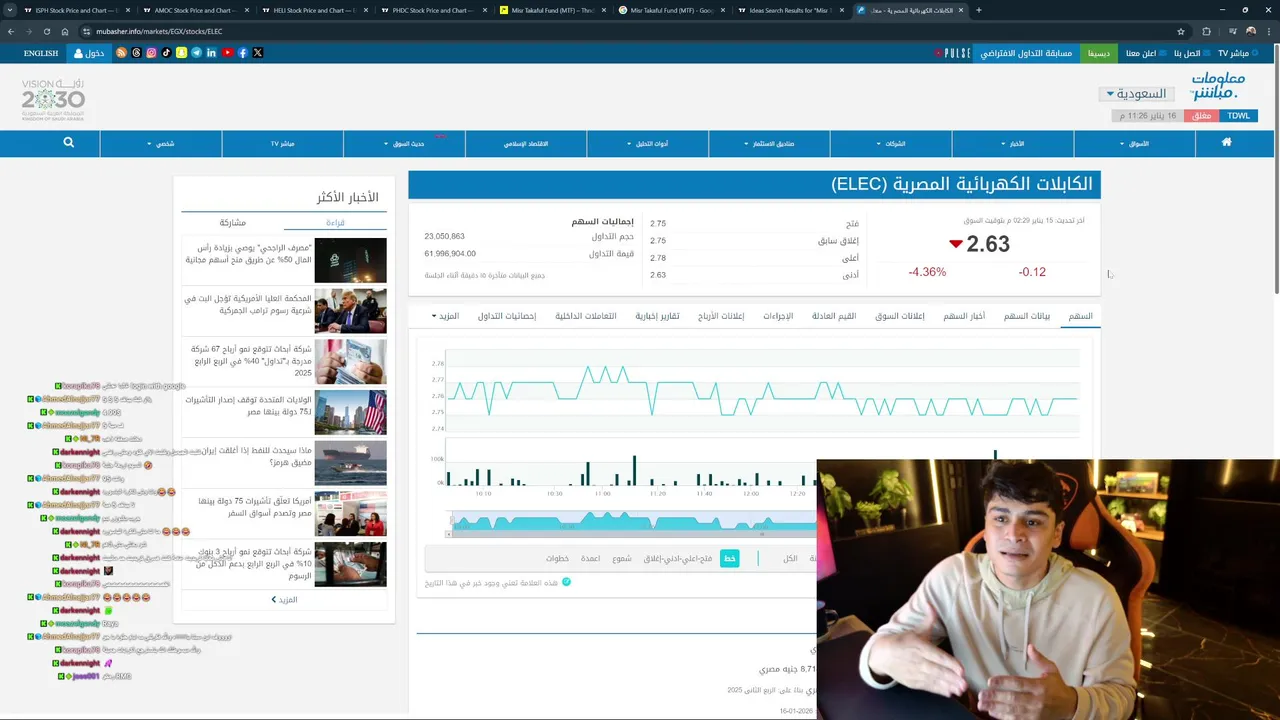Viewport: 1280px width, 720px height.
Task: Expand the 'صناديق الاستثمار' nav menu
Action: [769, 144]
